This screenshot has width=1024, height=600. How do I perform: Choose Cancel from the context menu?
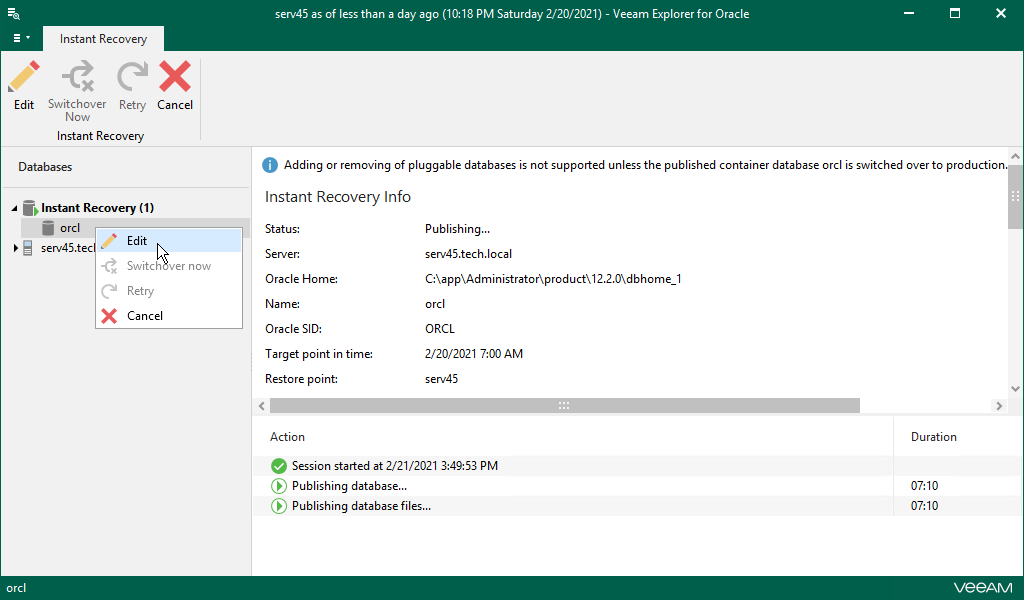coord(168,315)
